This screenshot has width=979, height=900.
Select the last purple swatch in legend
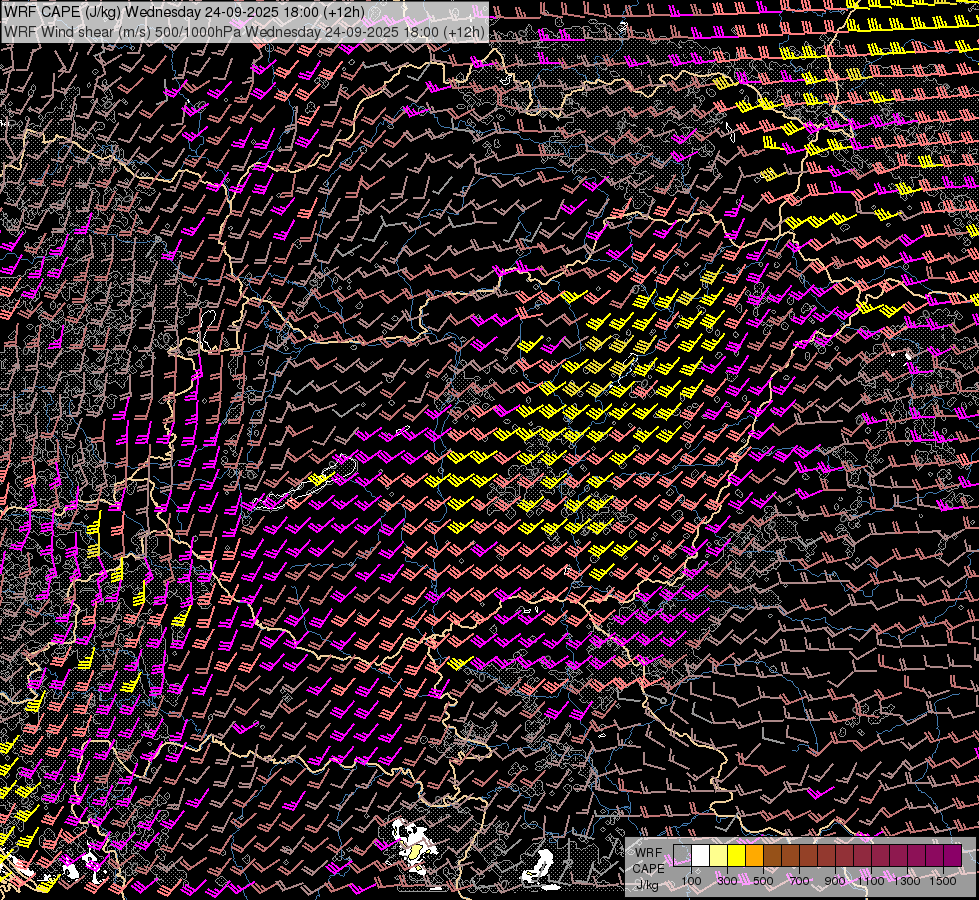pyautogui.click(x=952, y=855)
